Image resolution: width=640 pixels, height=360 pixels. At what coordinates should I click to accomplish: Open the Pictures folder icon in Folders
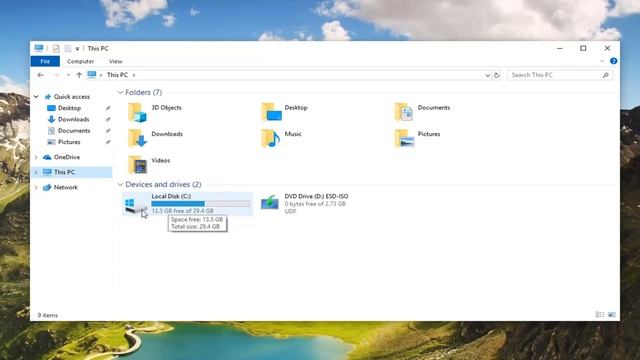point(404,138)
